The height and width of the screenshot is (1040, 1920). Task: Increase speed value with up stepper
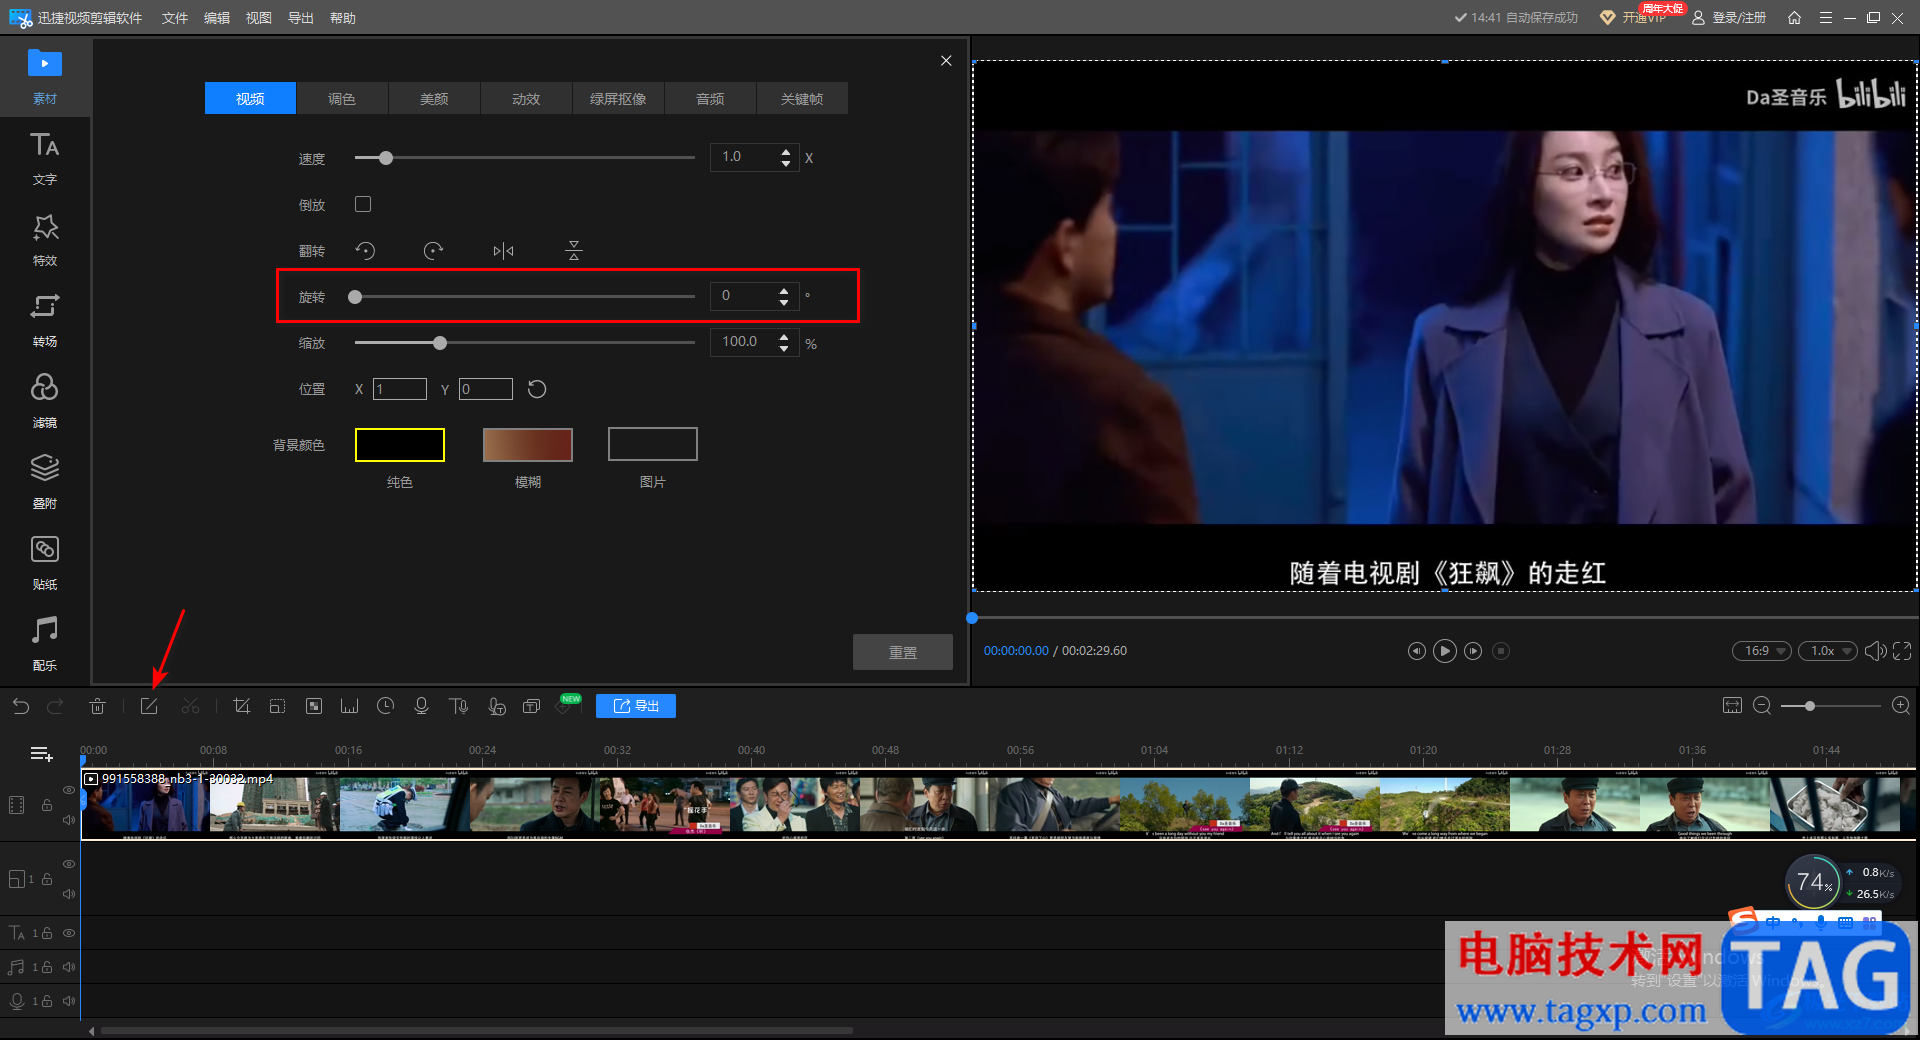point(786,152)
